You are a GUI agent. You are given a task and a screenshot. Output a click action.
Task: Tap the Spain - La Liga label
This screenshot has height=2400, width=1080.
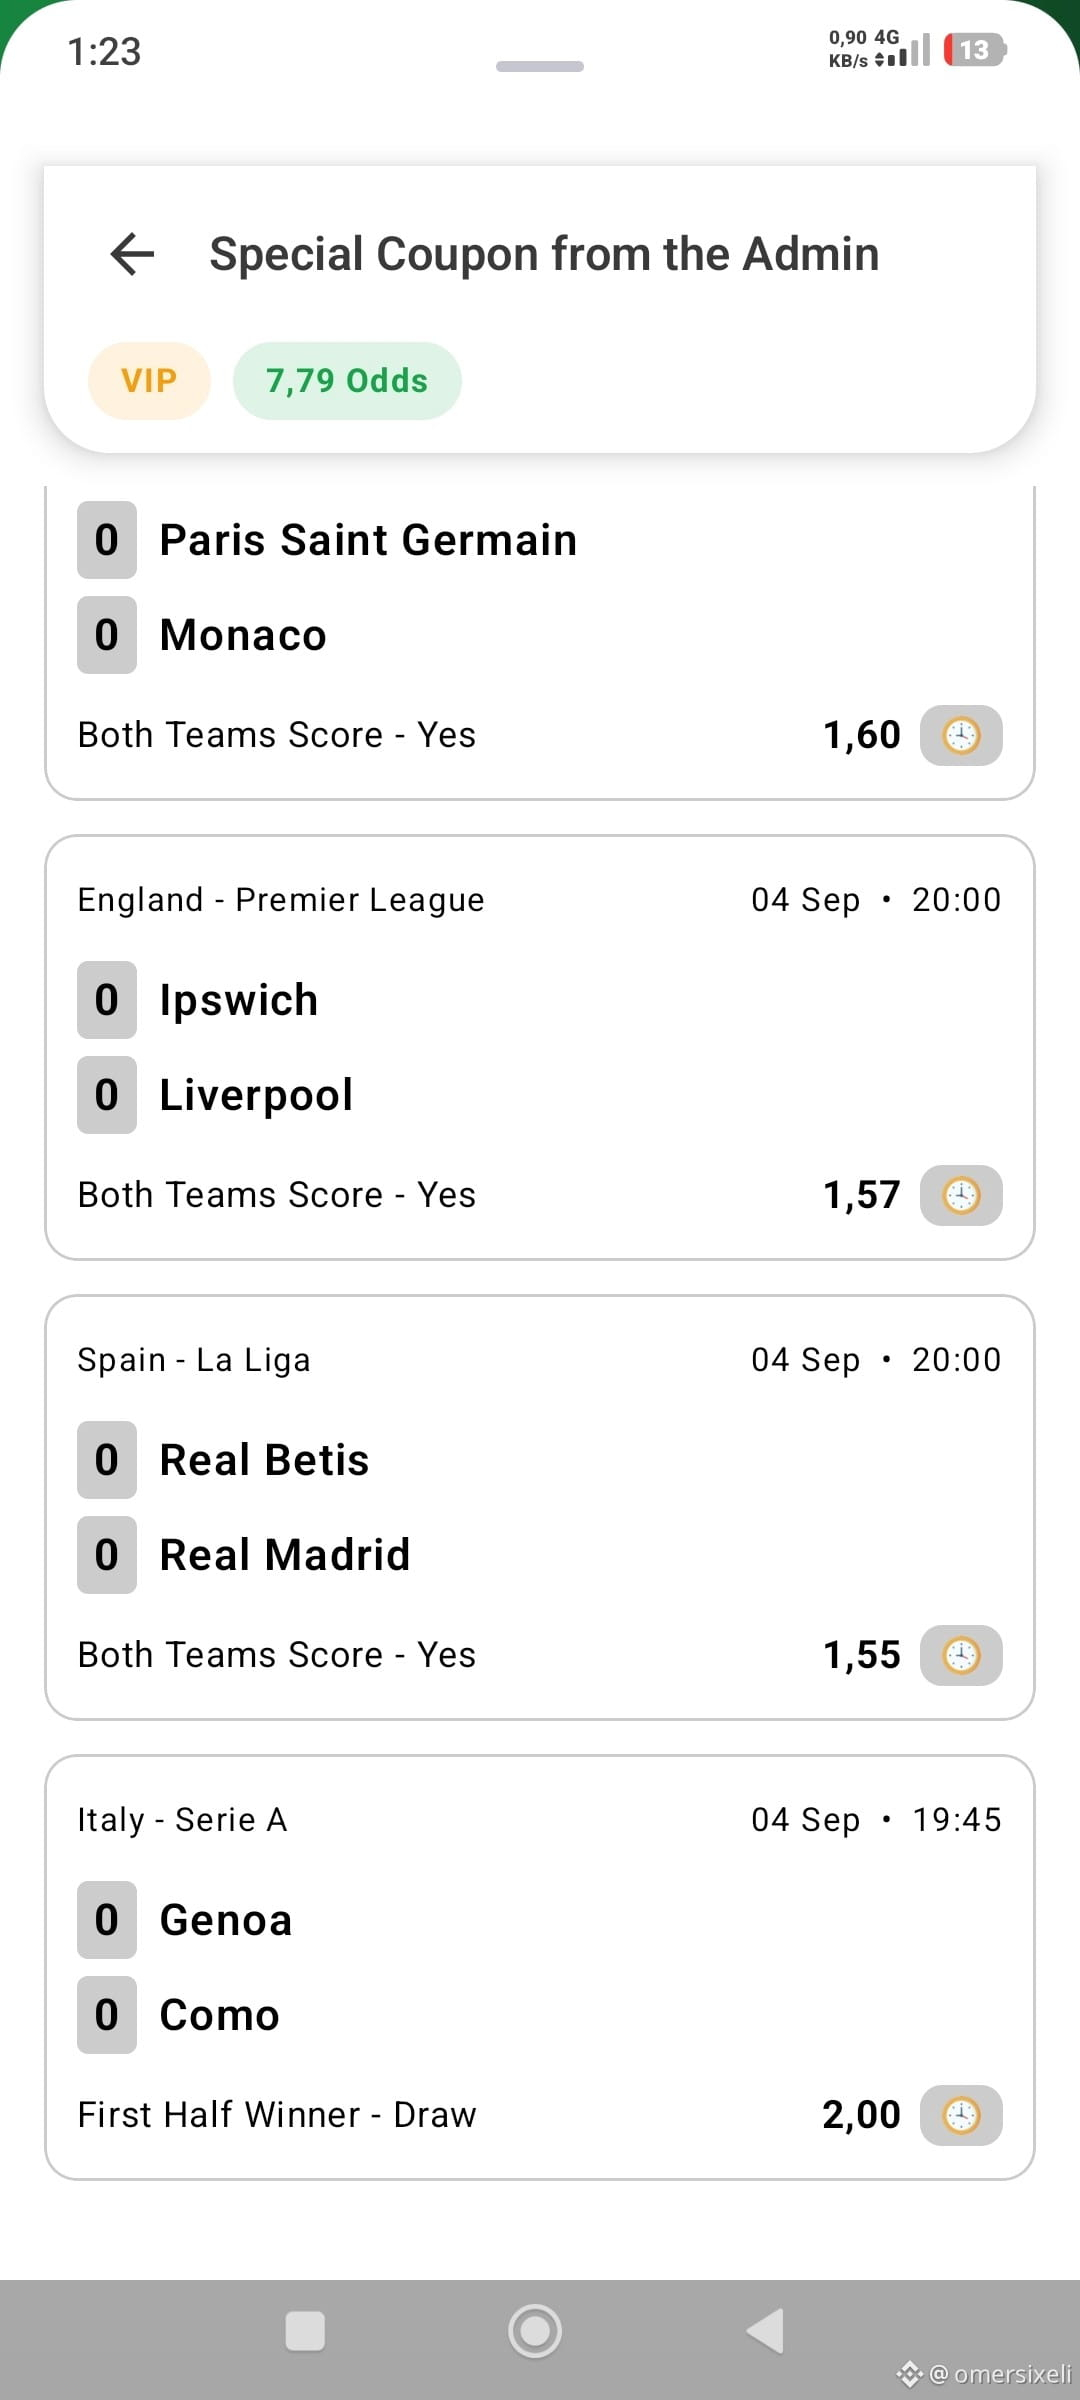[194, 1360]
